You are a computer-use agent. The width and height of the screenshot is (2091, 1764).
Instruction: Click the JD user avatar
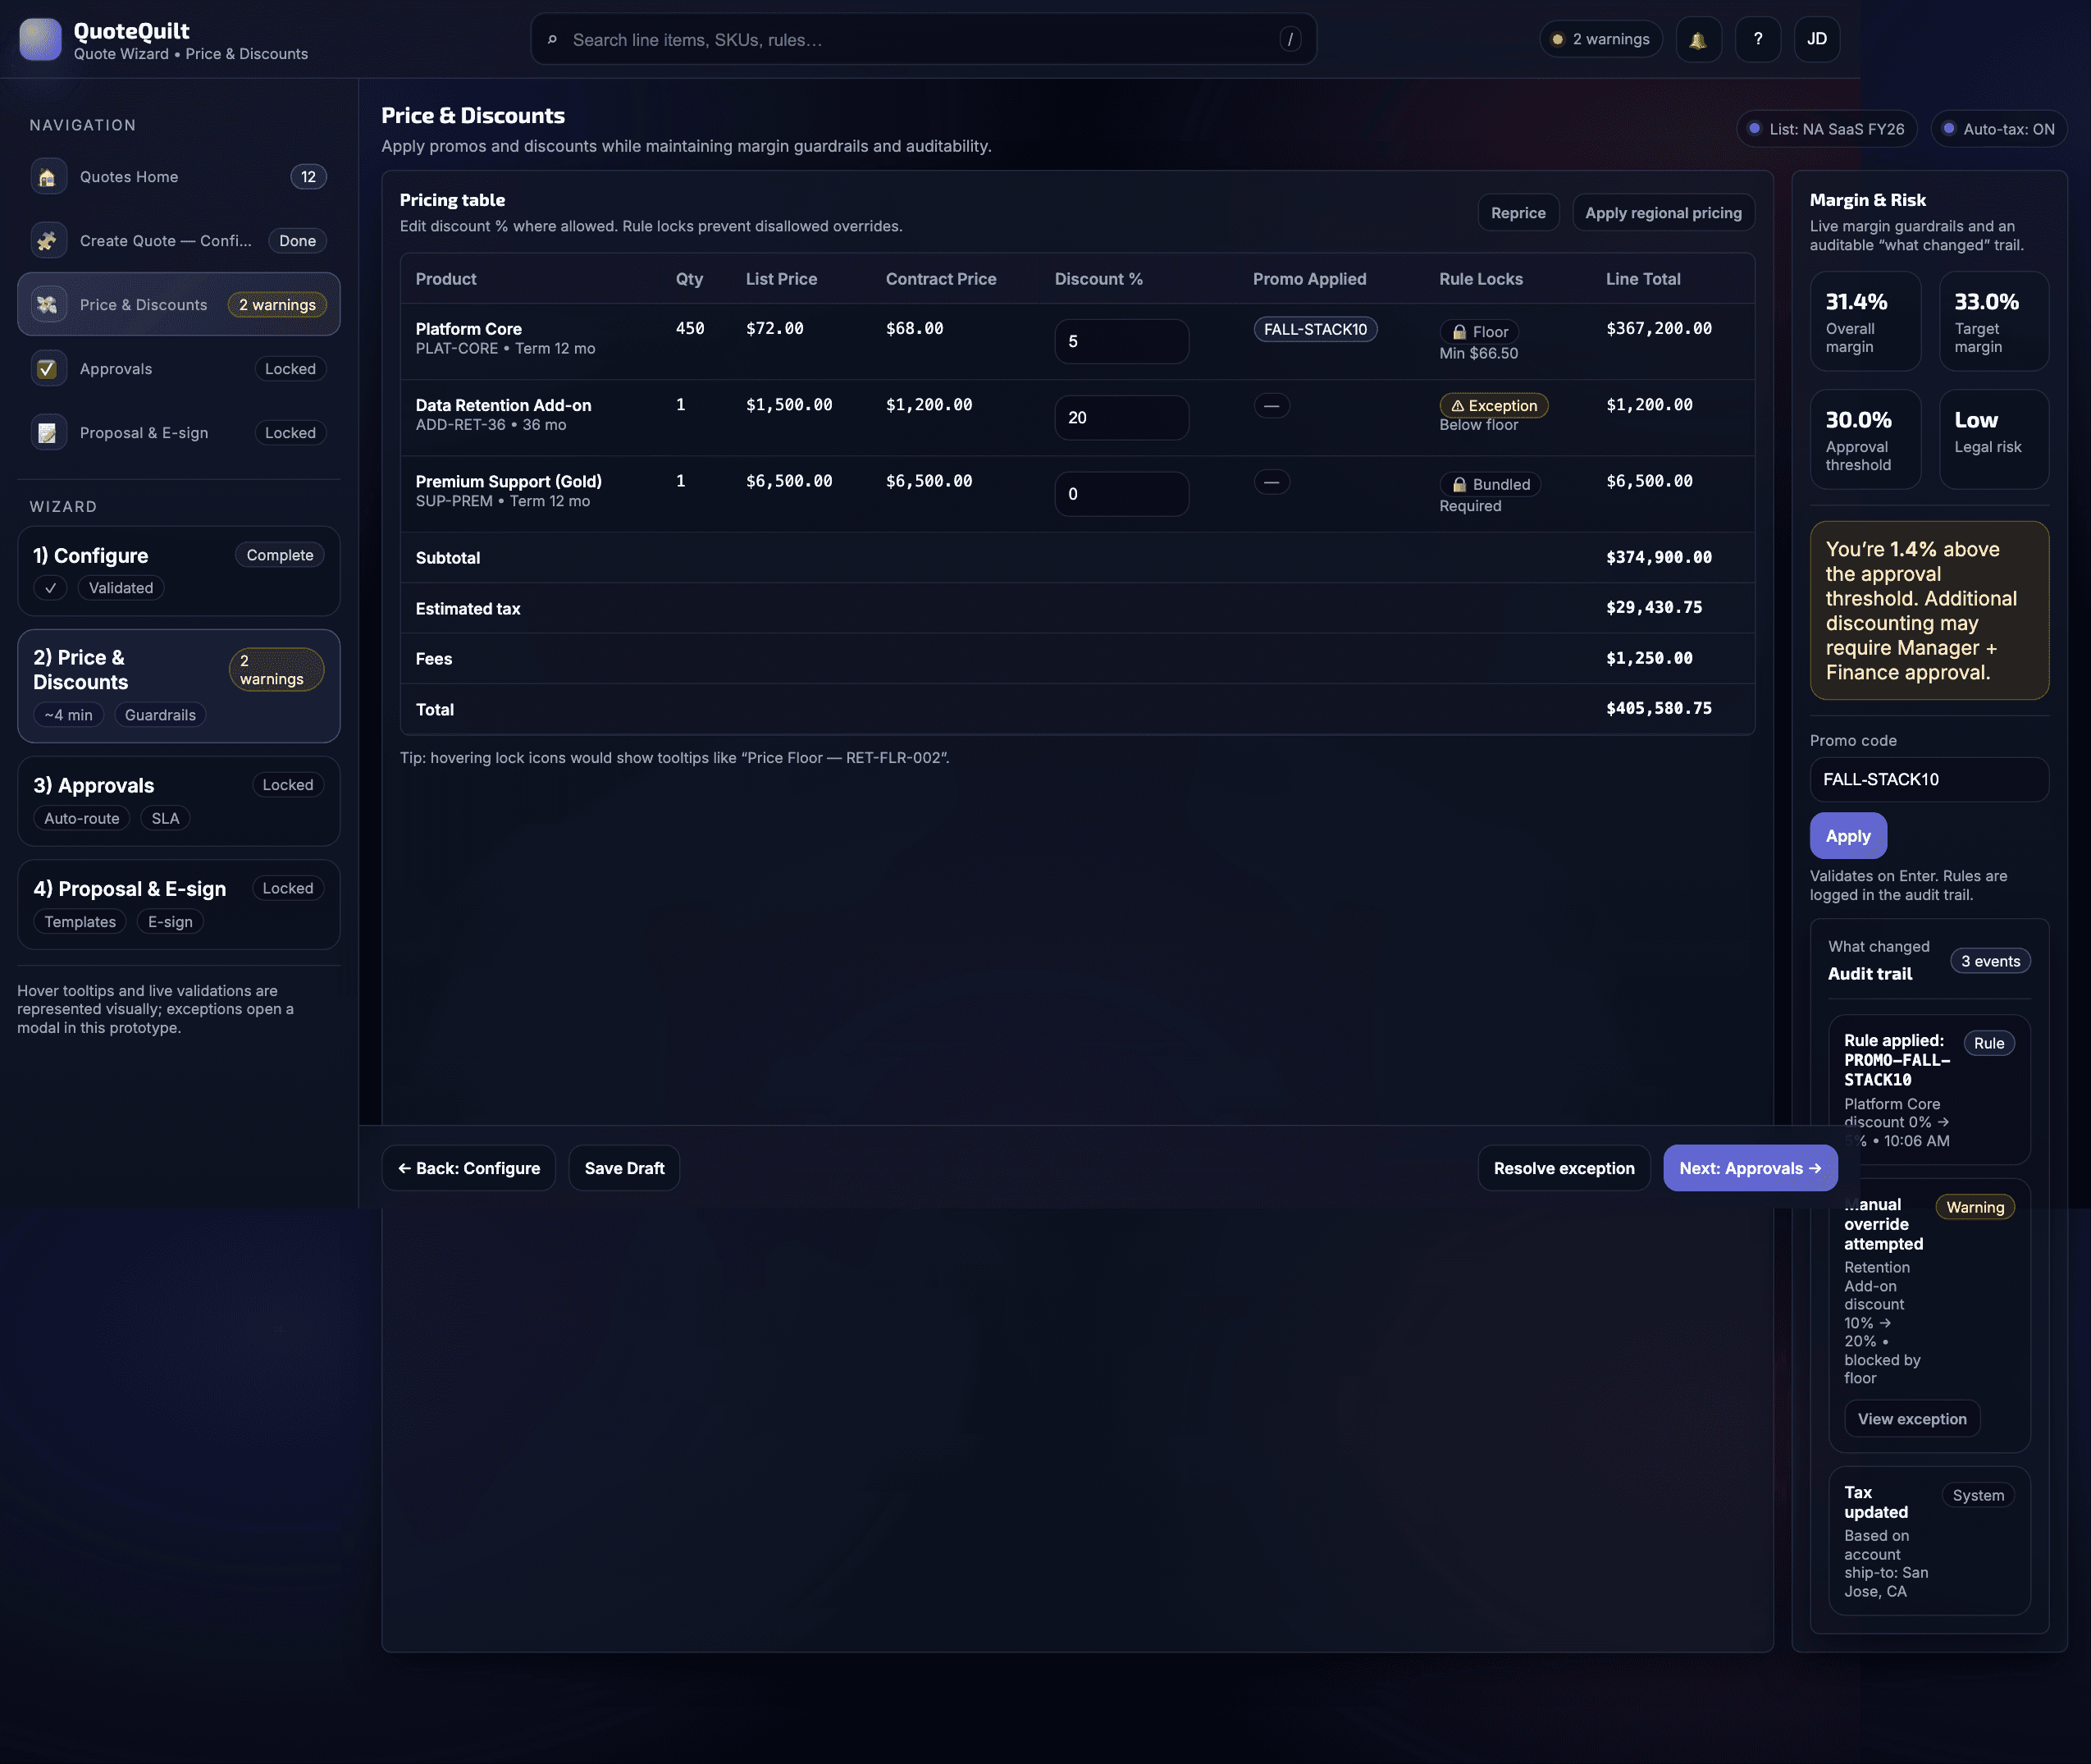1816,40
